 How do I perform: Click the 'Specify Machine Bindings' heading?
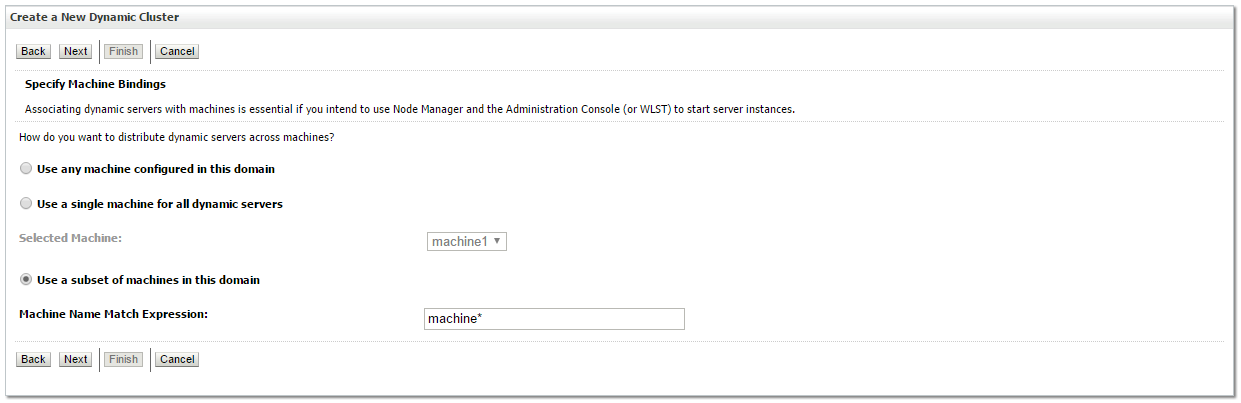pyautogui.click(x=95, y=84)
